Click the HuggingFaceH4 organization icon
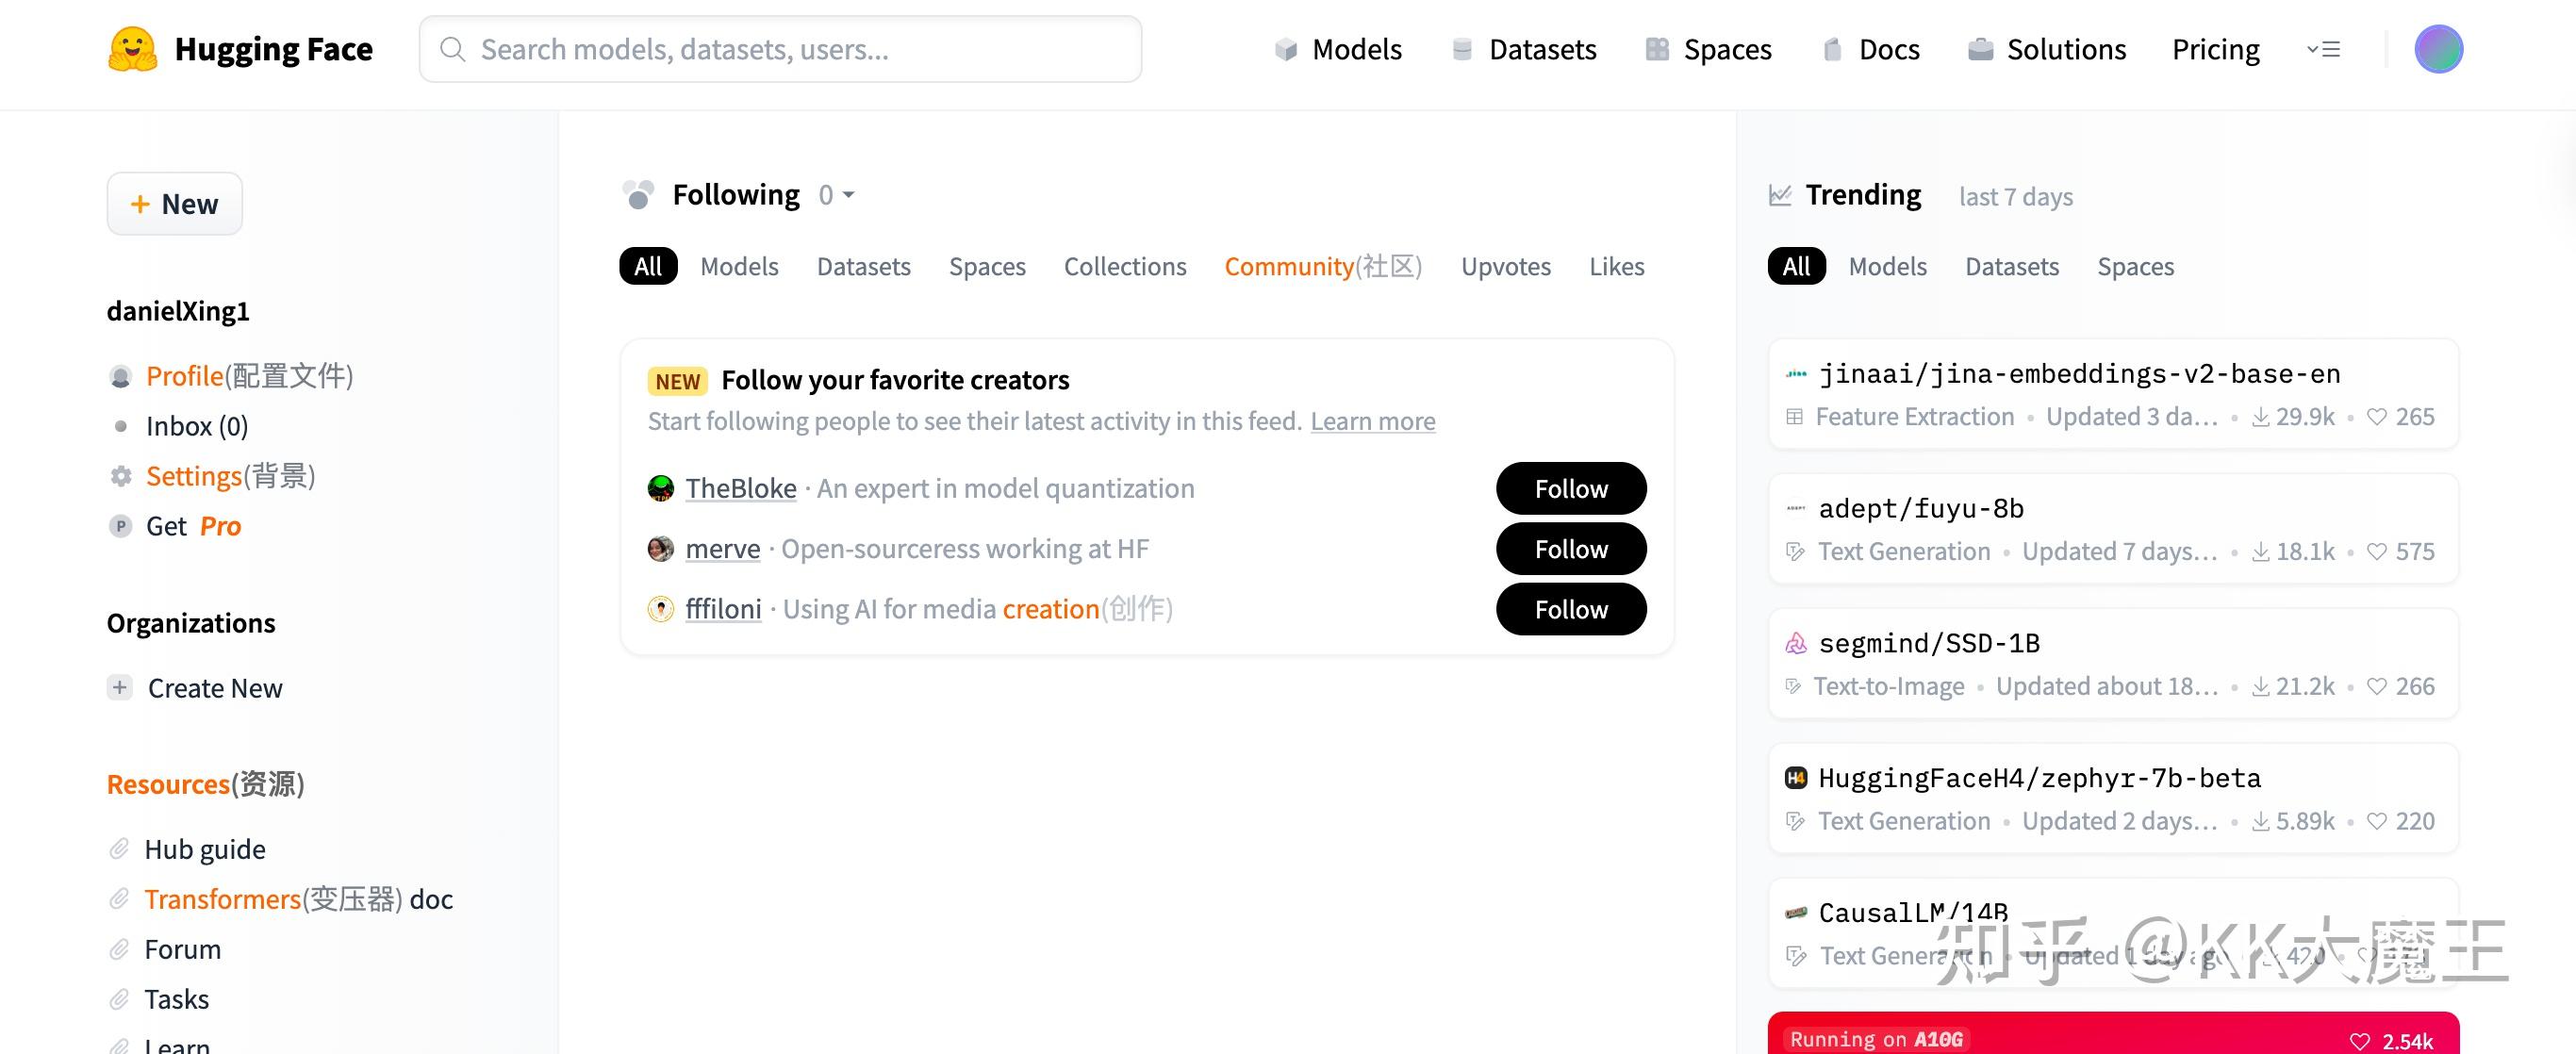 point(1795,778)
